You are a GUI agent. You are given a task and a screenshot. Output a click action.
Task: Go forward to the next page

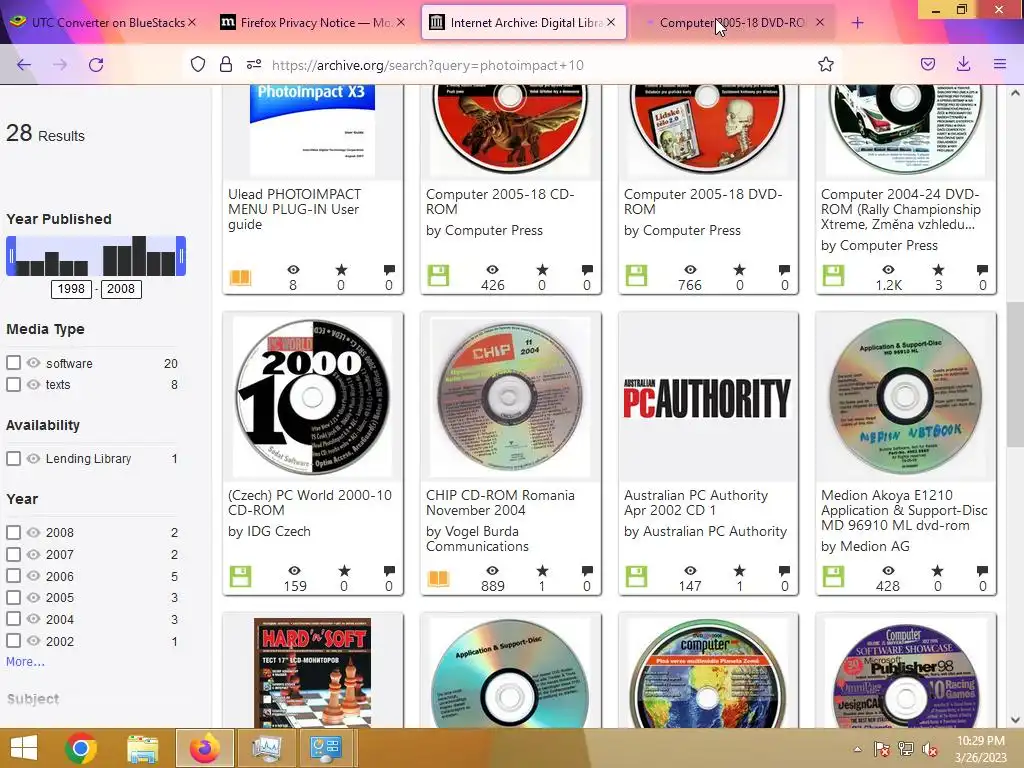point(60,65)
